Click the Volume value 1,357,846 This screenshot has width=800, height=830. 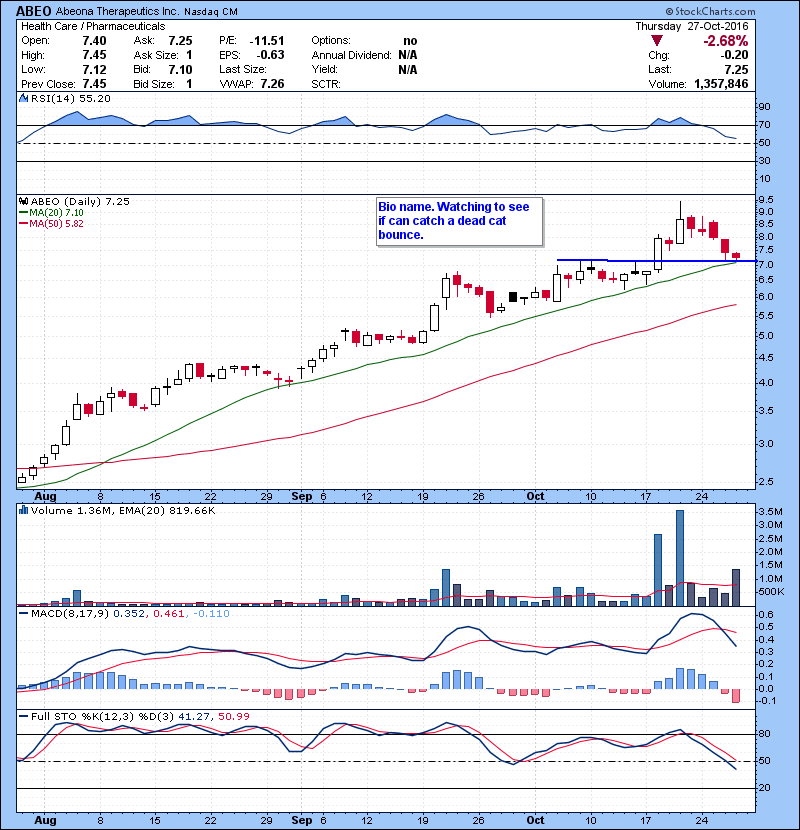[721, 84]
